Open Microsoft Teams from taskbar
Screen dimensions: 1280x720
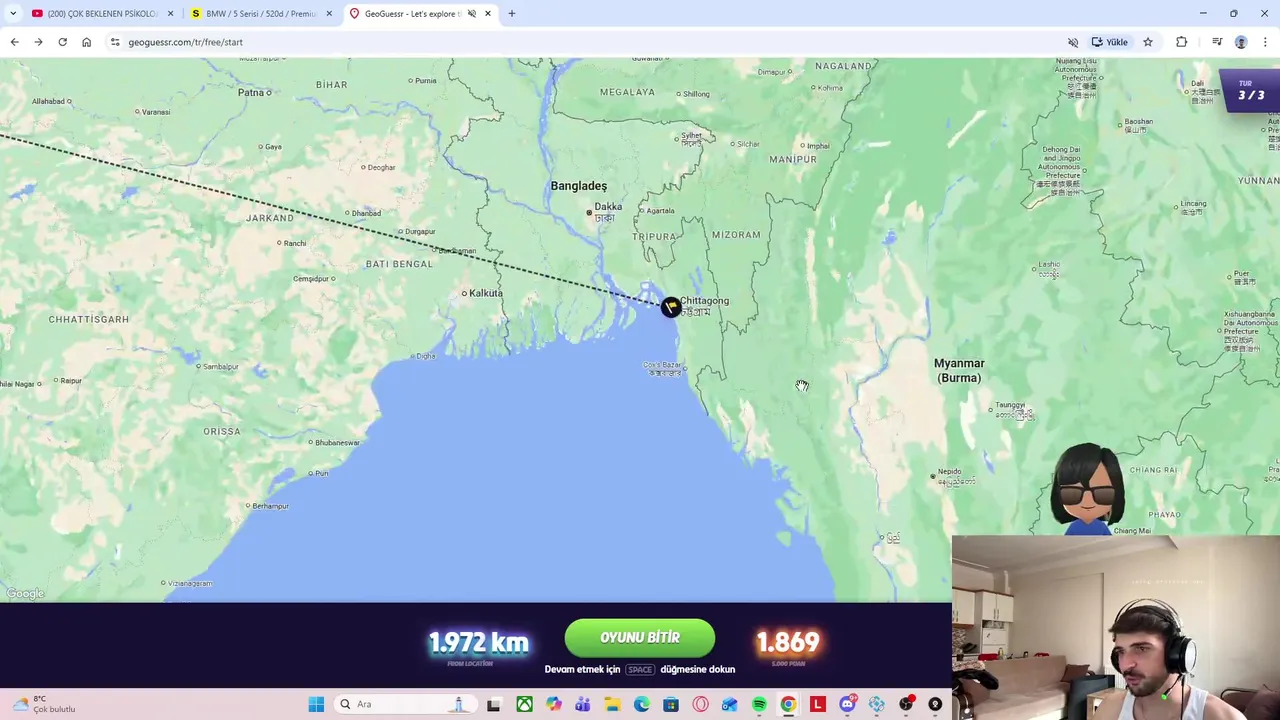tap(583, 704)
